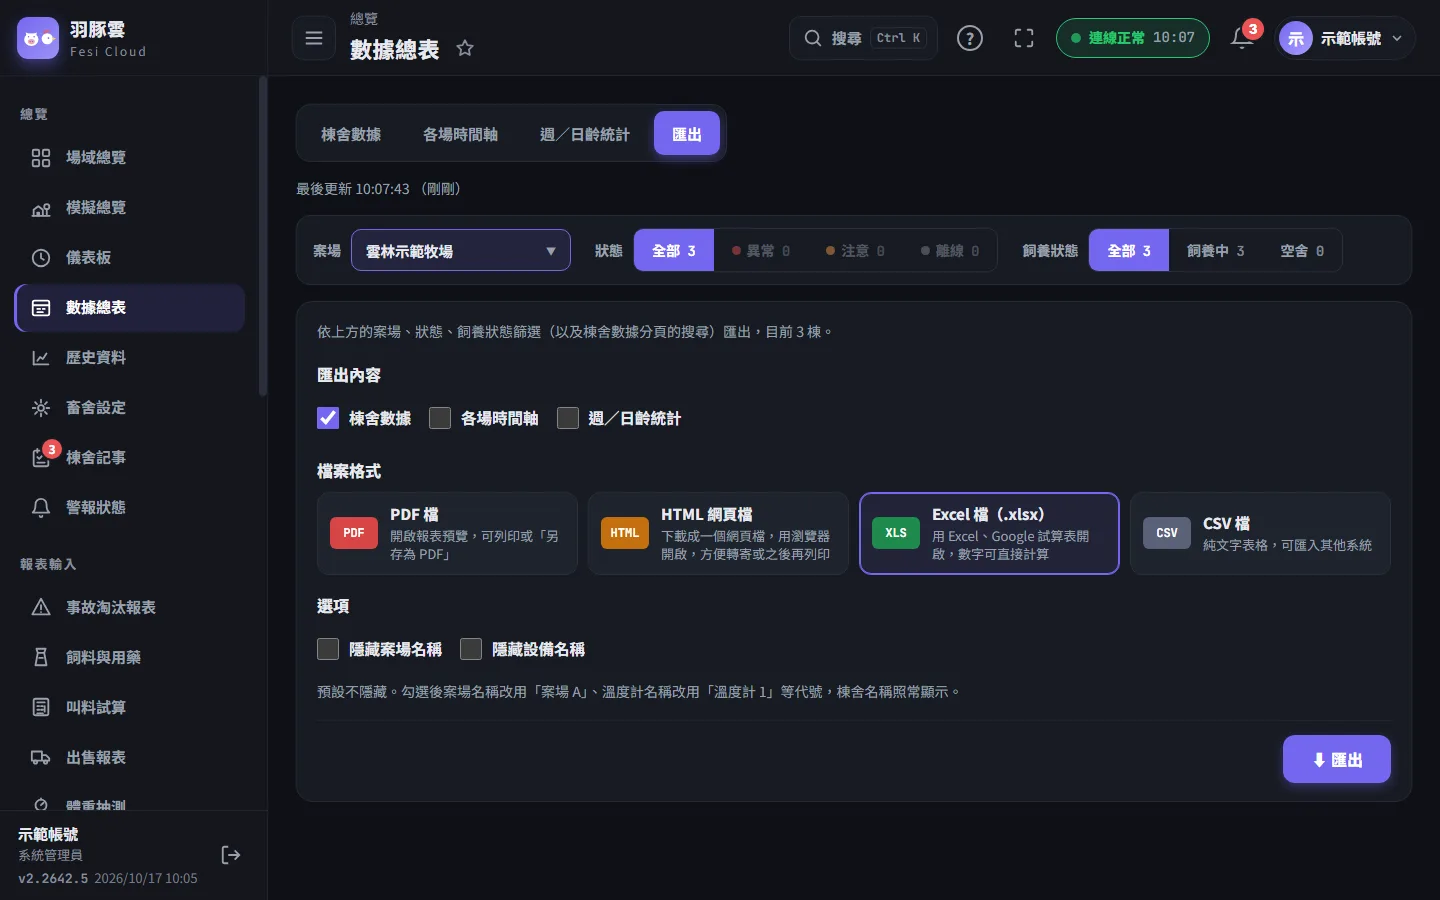Screen dimensions: 1440x900
Task: Check the 各場時間軸 export content checkbox
Action: tap(440, 418)
